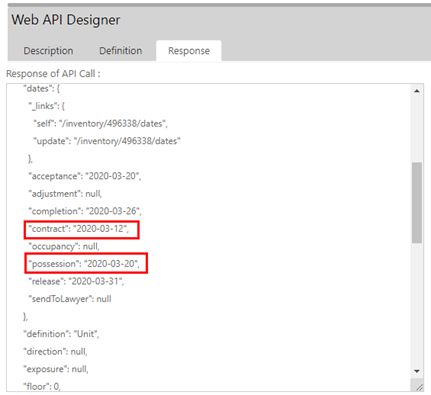
Task: Click the "release": "2020-03-31" line
Action: (76, 281)
